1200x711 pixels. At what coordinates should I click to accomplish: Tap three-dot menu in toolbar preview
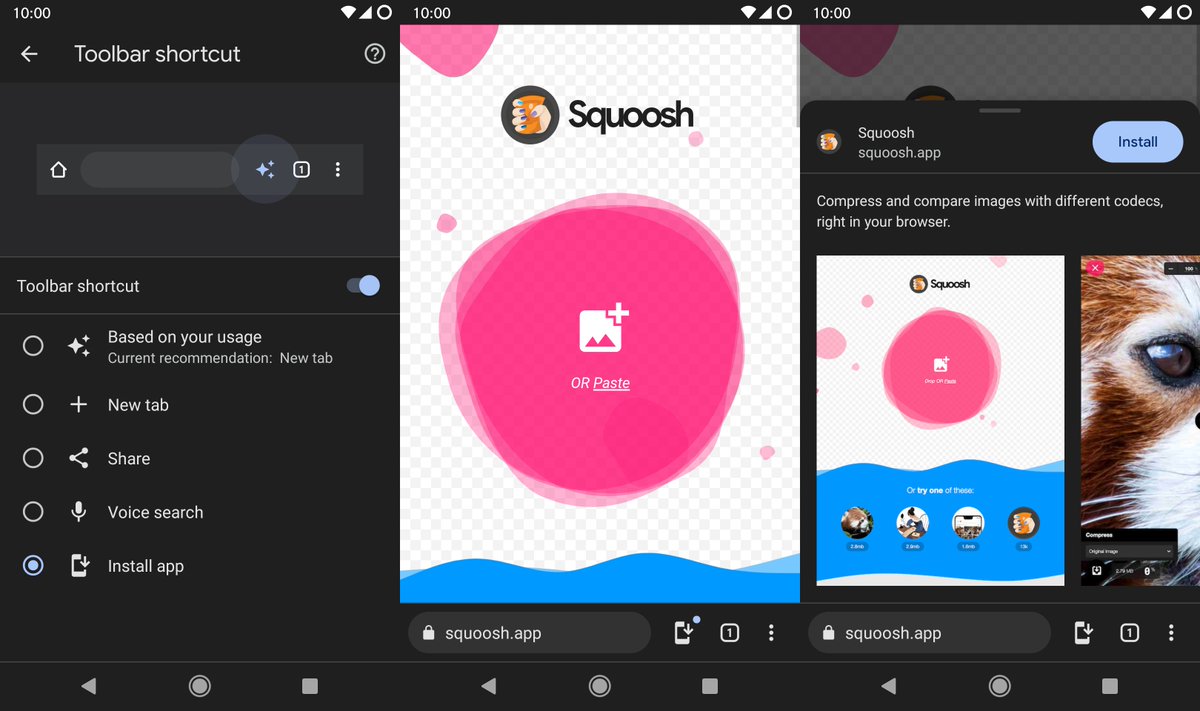tap(338, 170)
